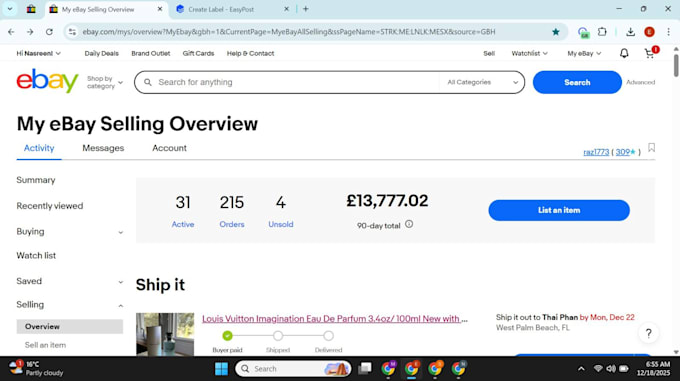Open Recently viewed in sidebar

pos(49,206)
